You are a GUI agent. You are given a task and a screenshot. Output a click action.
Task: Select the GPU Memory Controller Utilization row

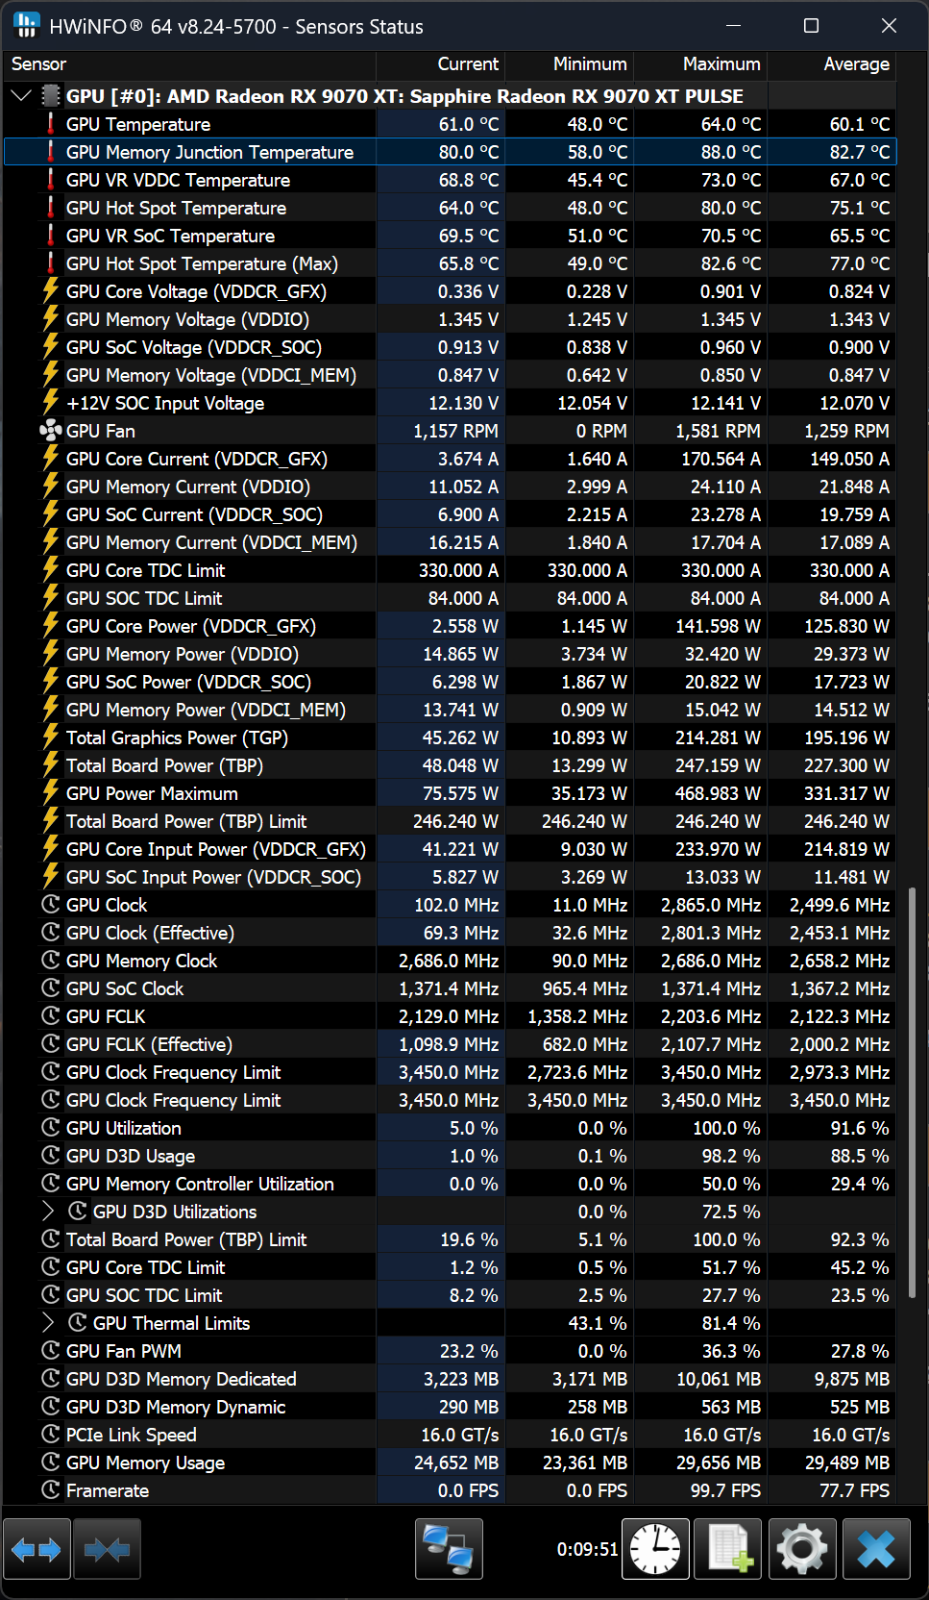450,1184
